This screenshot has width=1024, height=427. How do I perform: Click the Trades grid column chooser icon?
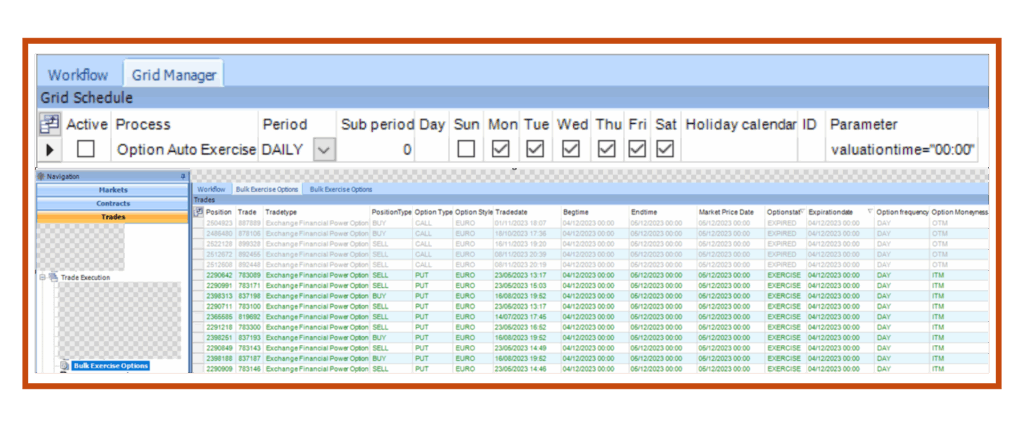198,212
